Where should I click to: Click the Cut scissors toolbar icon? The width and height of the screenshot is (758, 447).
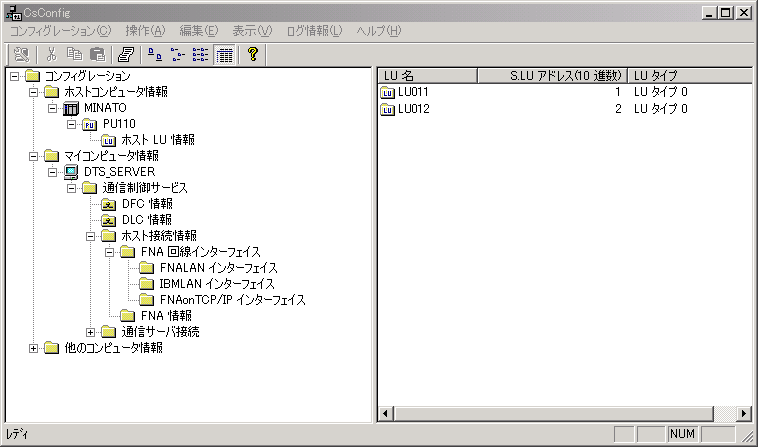click(x=51, y=55)
